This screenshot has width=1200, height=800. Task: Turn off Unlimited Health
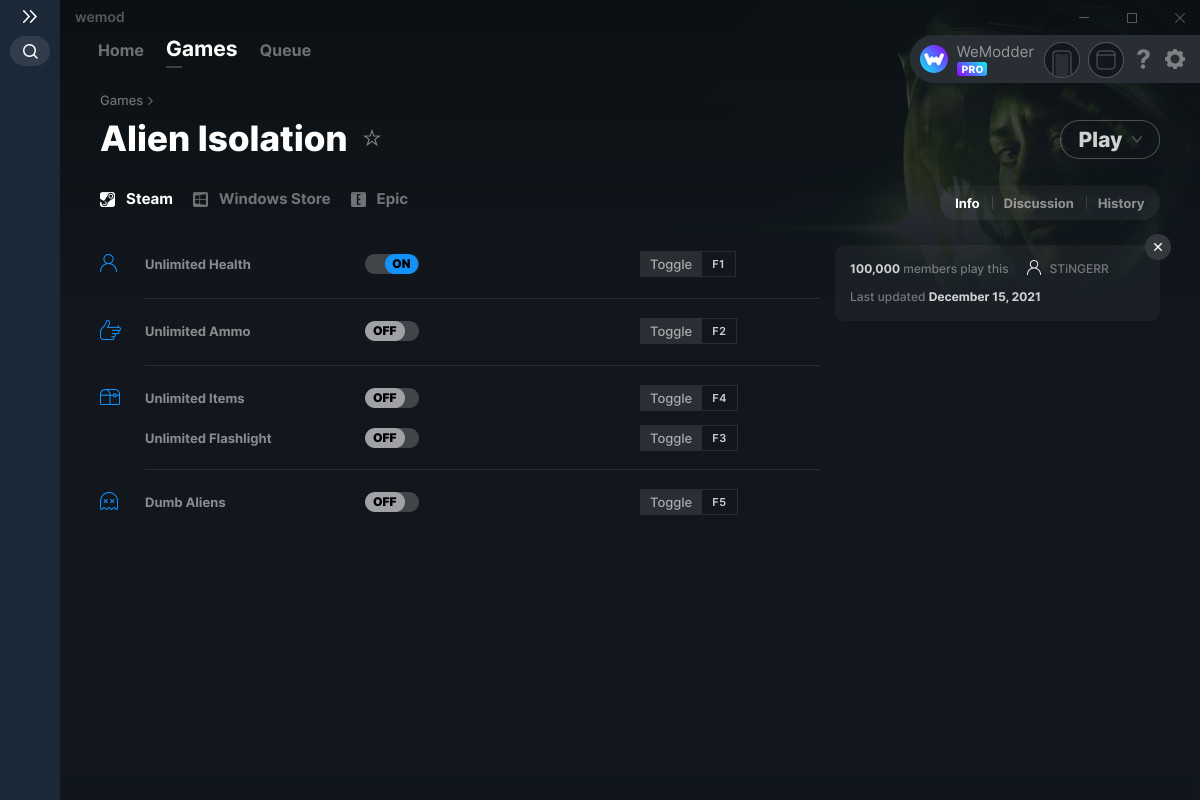391,263
